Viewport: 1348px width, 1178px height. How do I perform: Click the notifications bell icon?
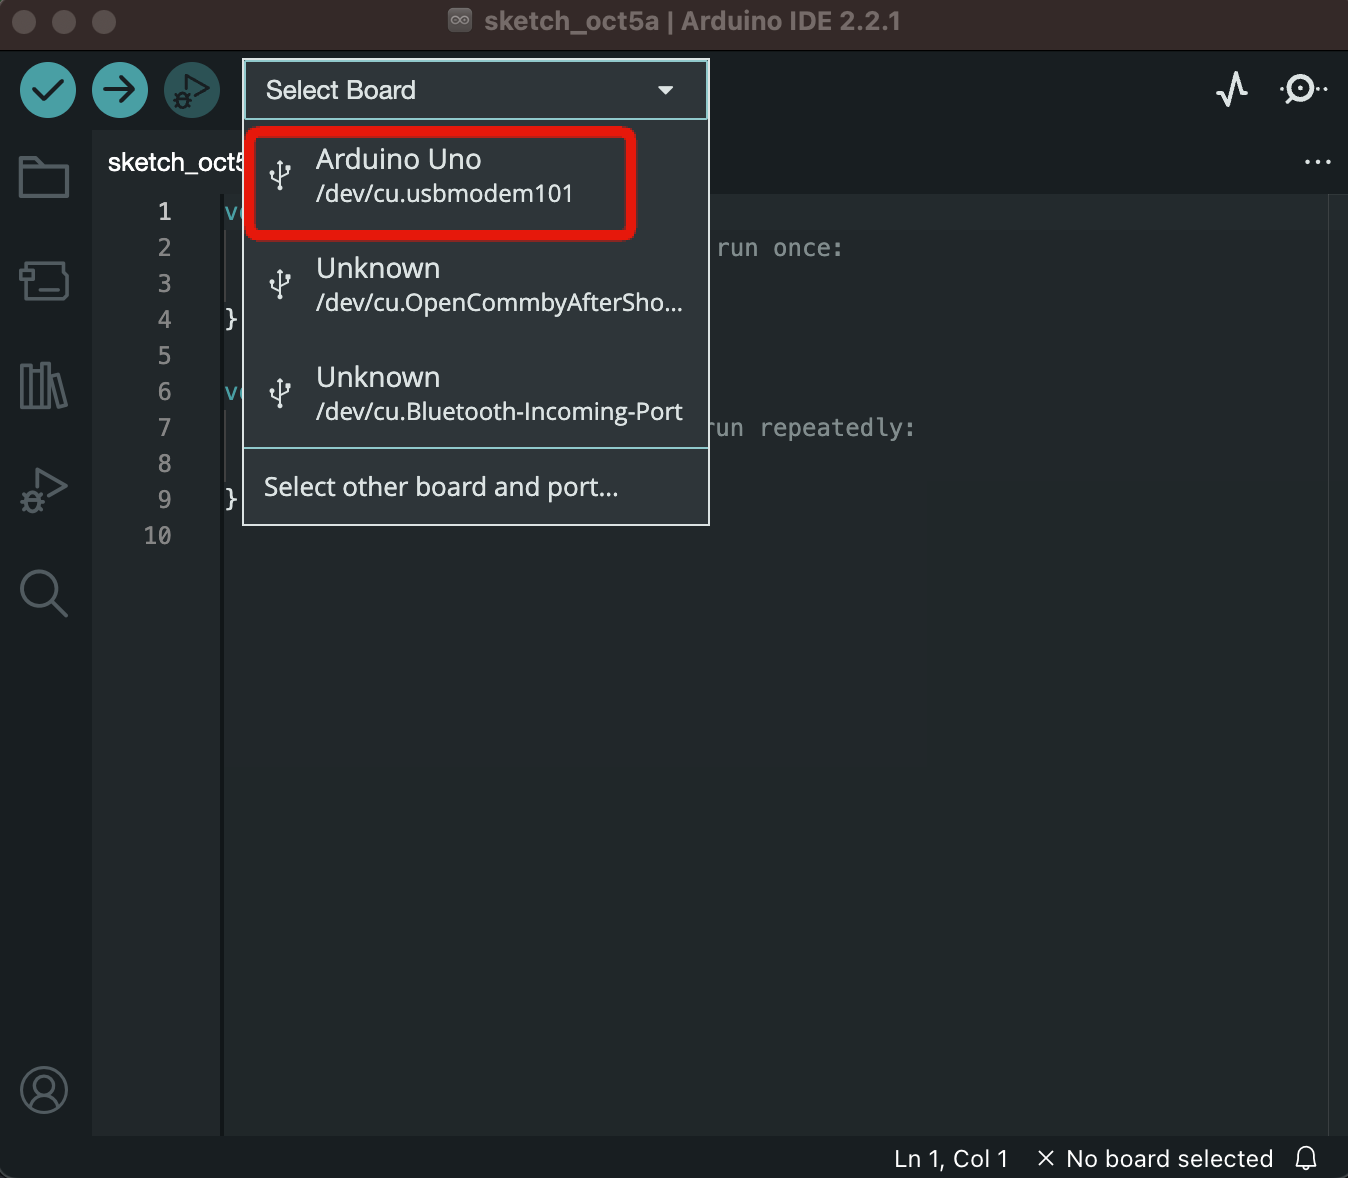coord(1306,1158)
